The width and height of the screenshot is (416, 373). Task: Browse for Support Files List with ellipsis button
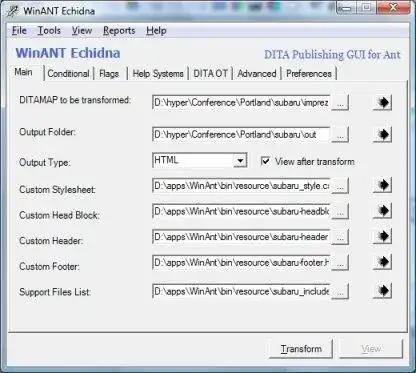[x=340, y=291]
